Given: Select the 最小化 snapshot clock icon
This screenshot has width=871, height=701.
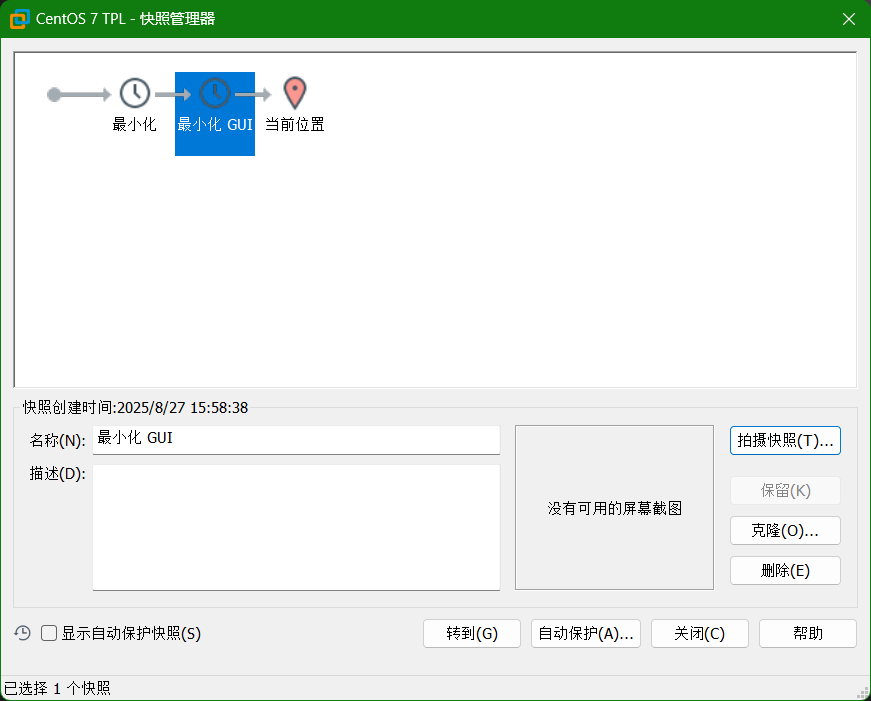Looking at the screenshot, I should click(x=135, y=93).
